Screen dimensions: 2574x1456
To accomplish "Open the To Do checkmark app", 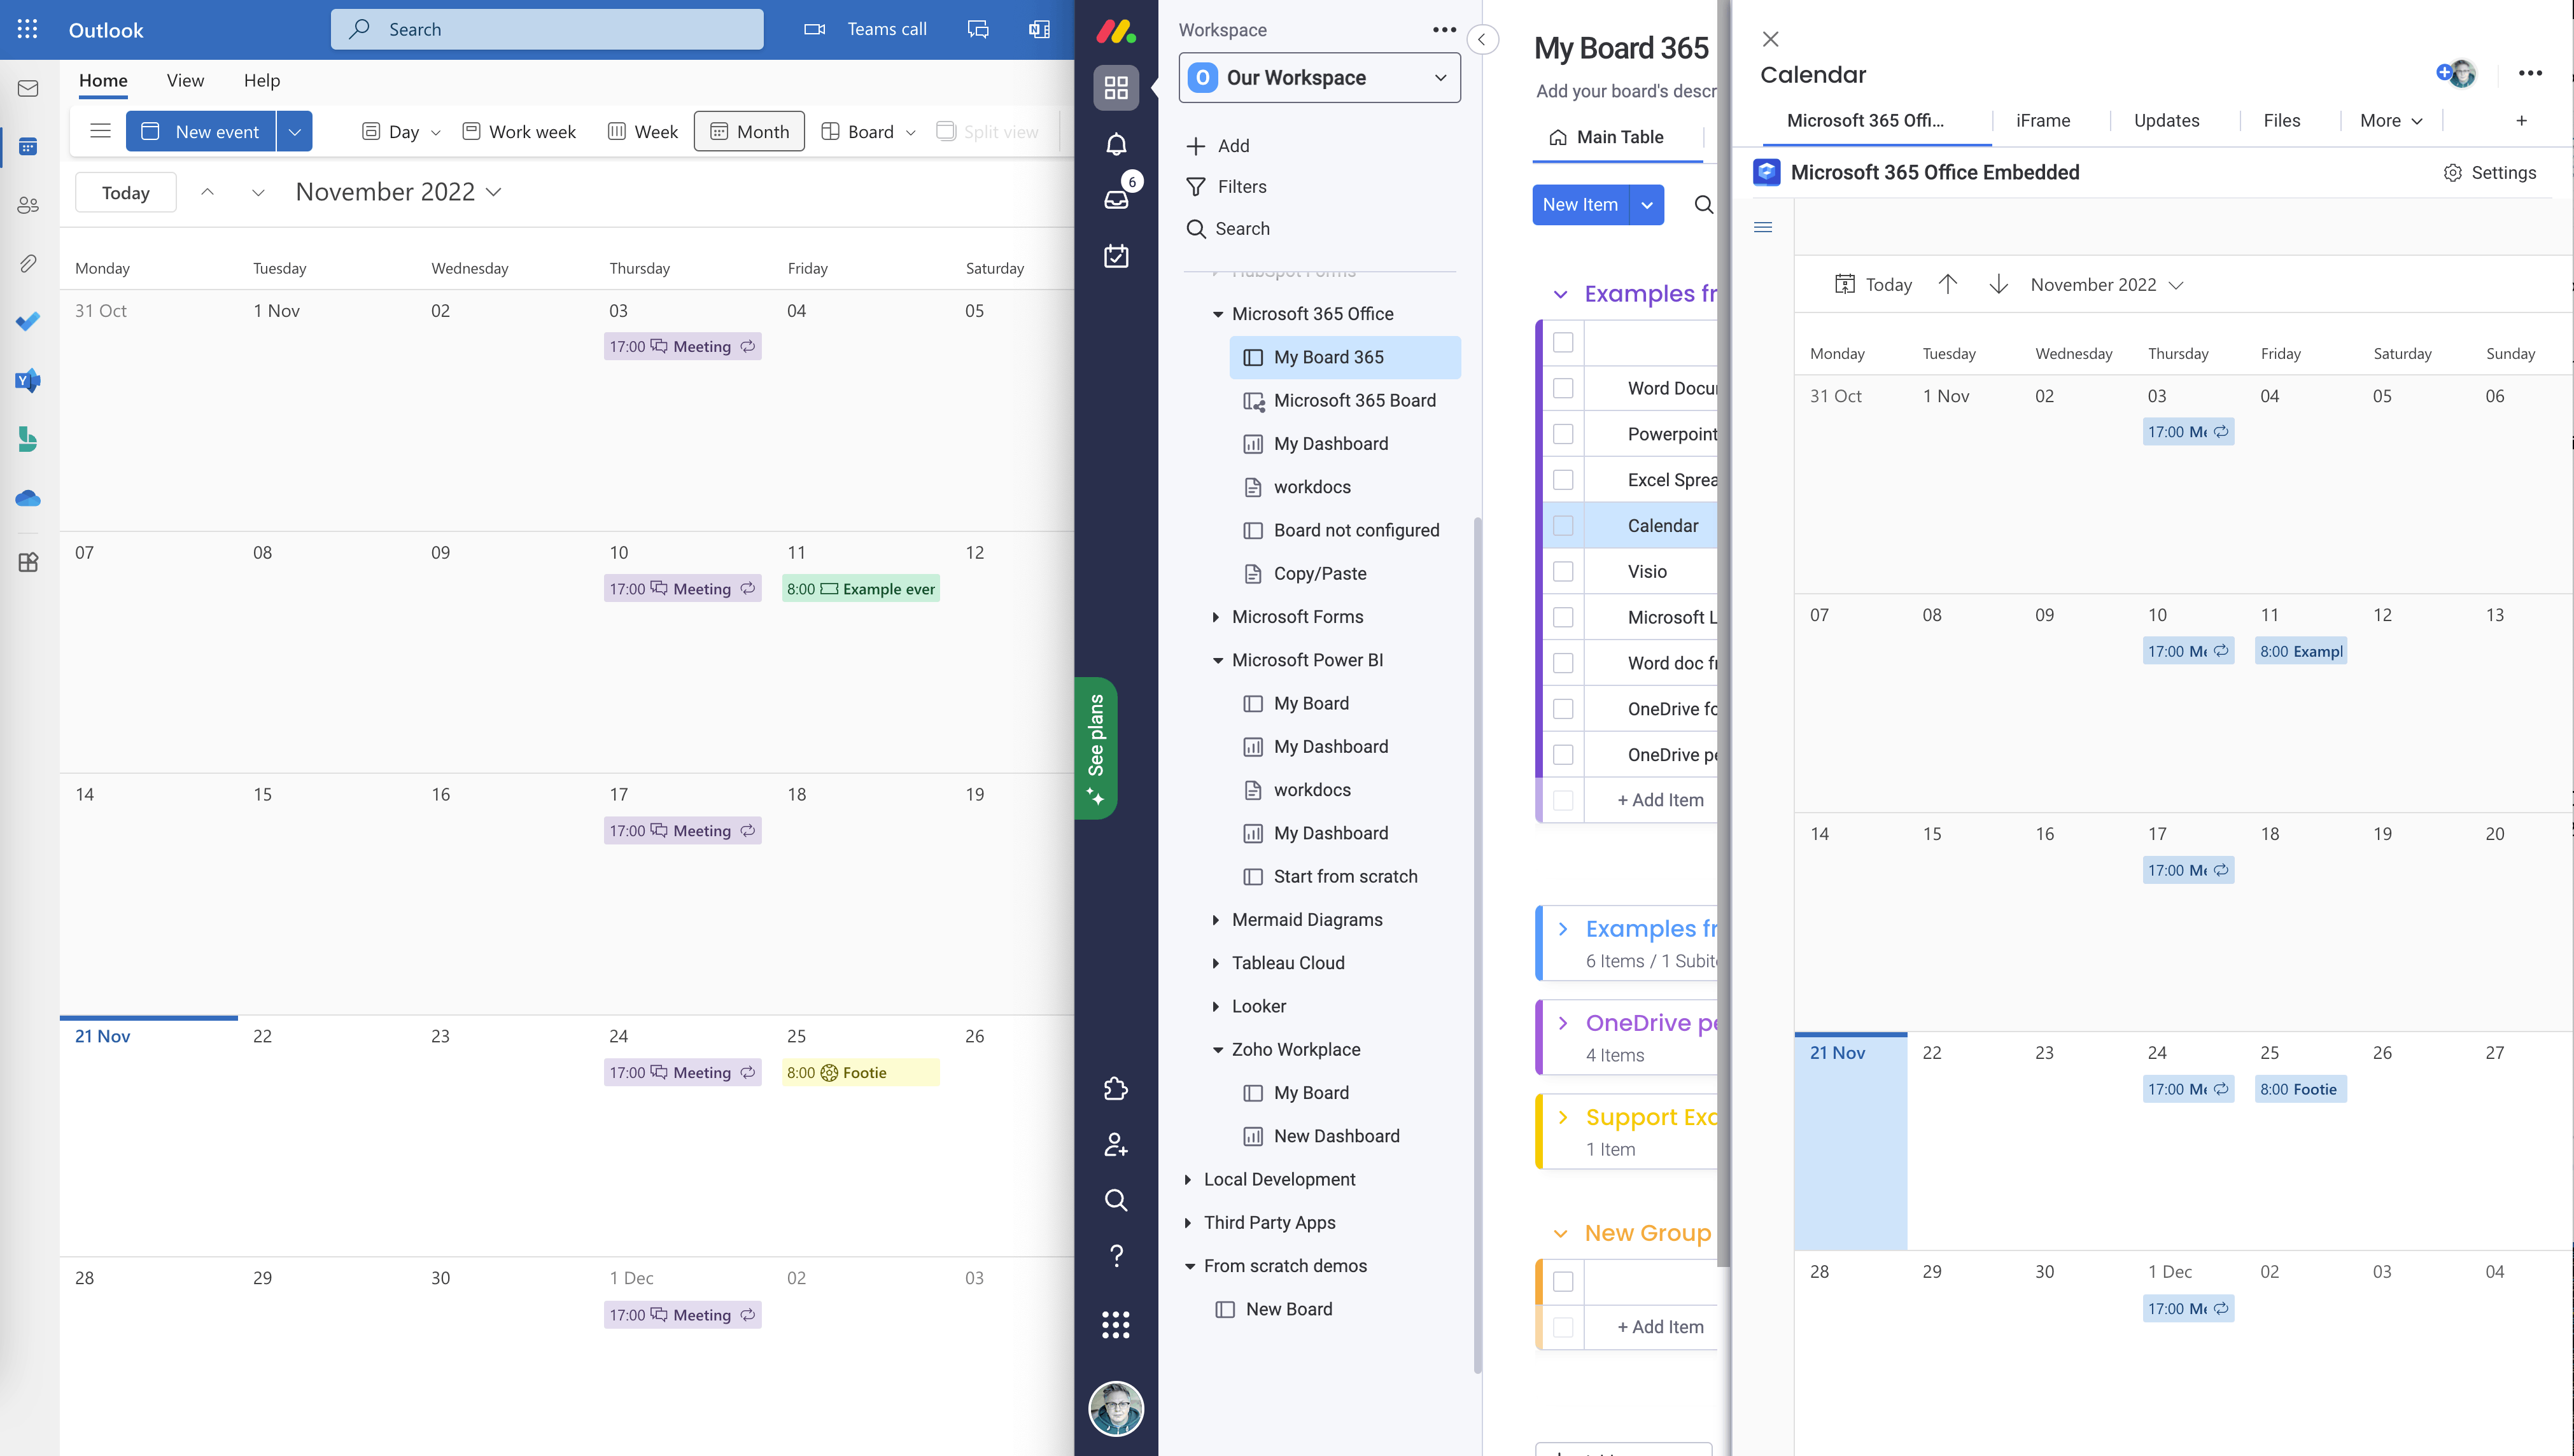I will pos(28,321).
